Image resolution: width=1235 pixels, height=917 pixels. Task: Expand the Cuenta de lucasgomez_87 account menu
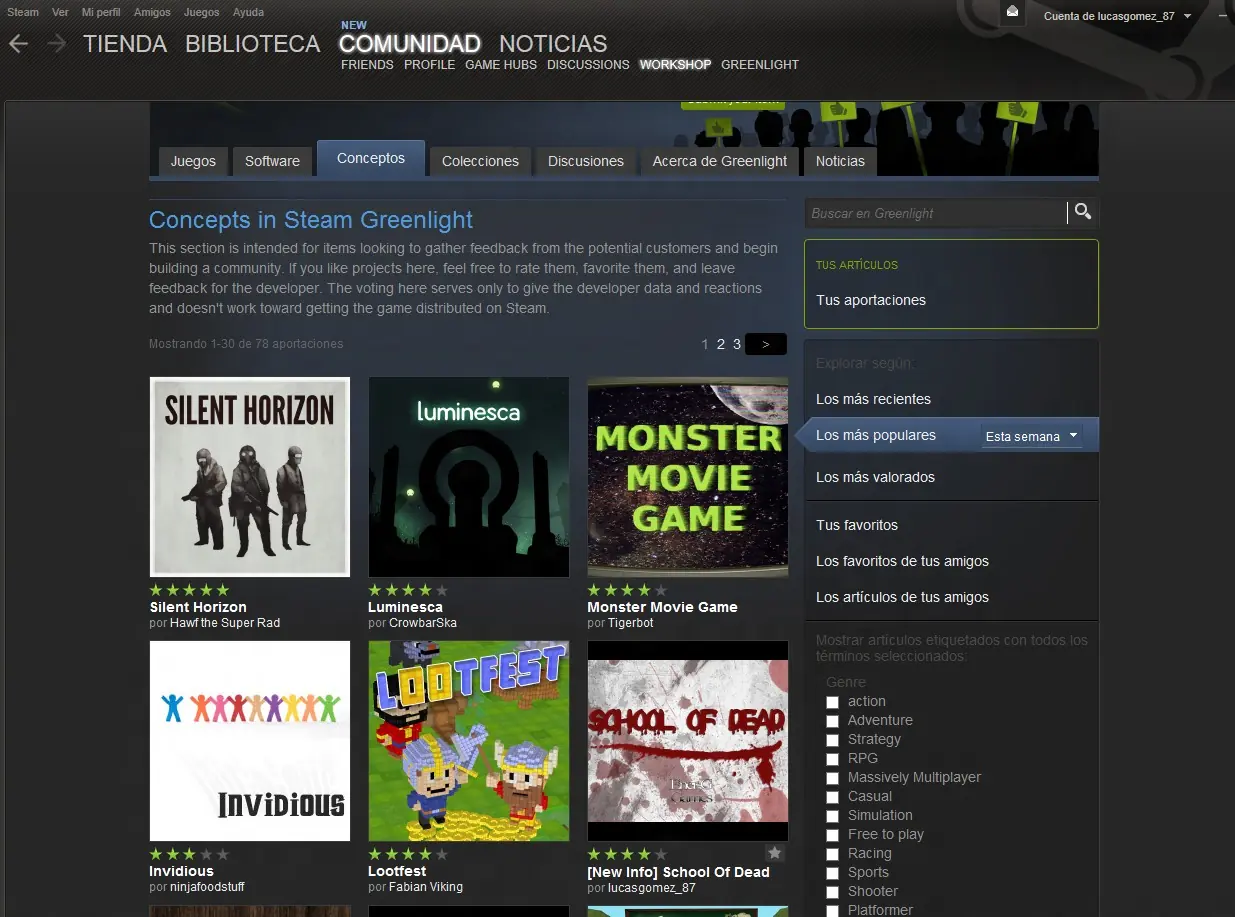[1117, 16]
